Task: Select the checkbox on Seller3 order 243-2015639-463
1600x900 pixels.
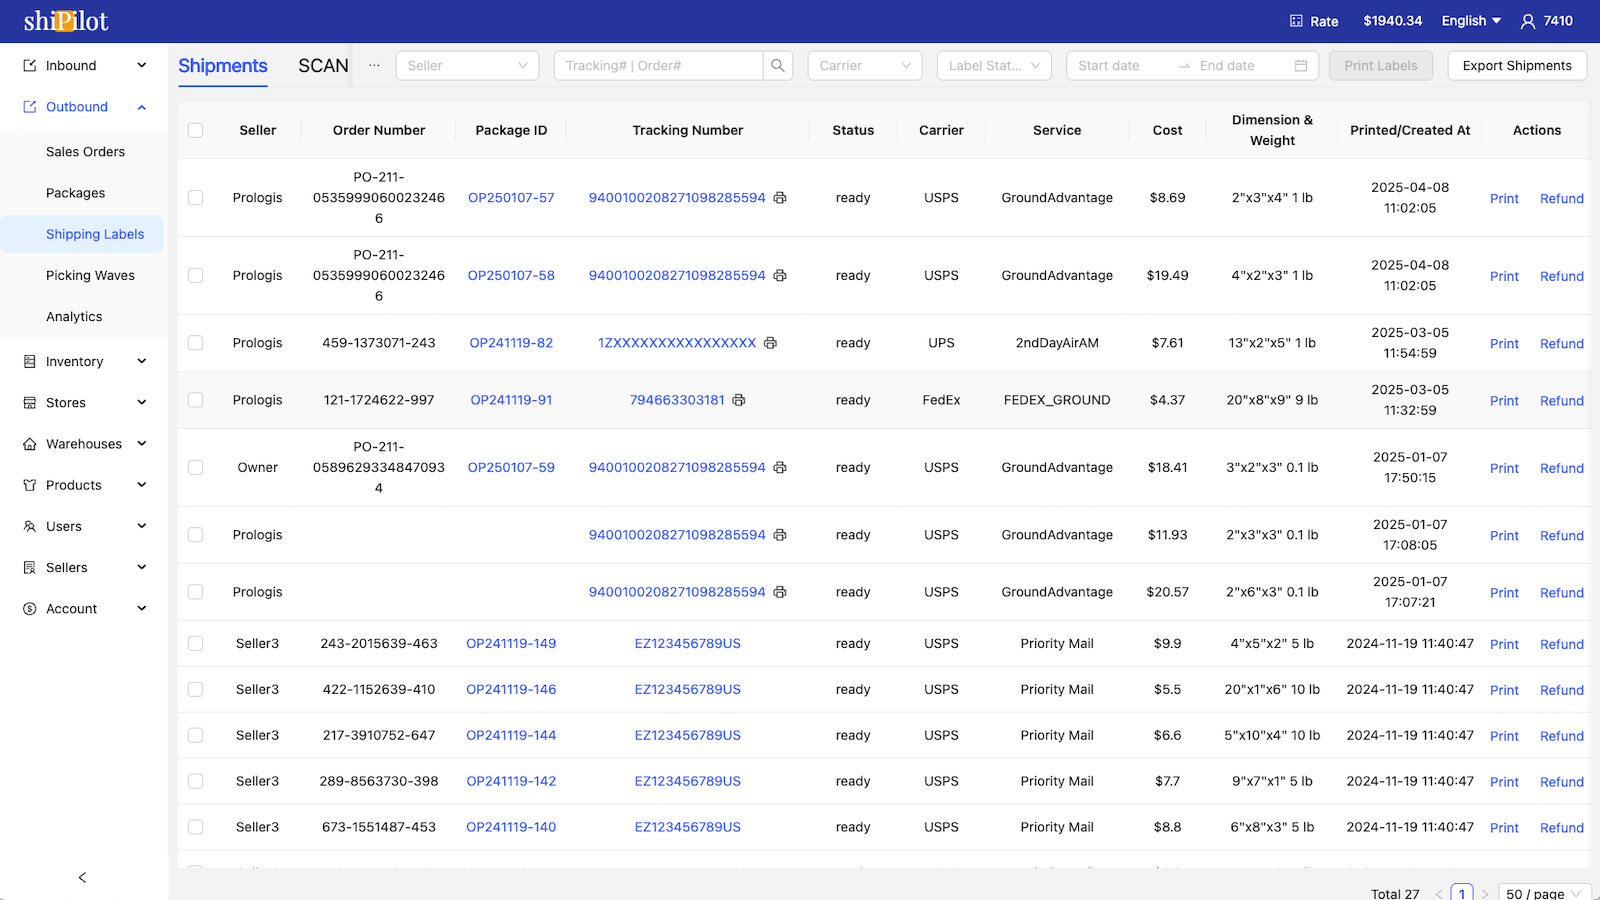Action: click(195, 644)
